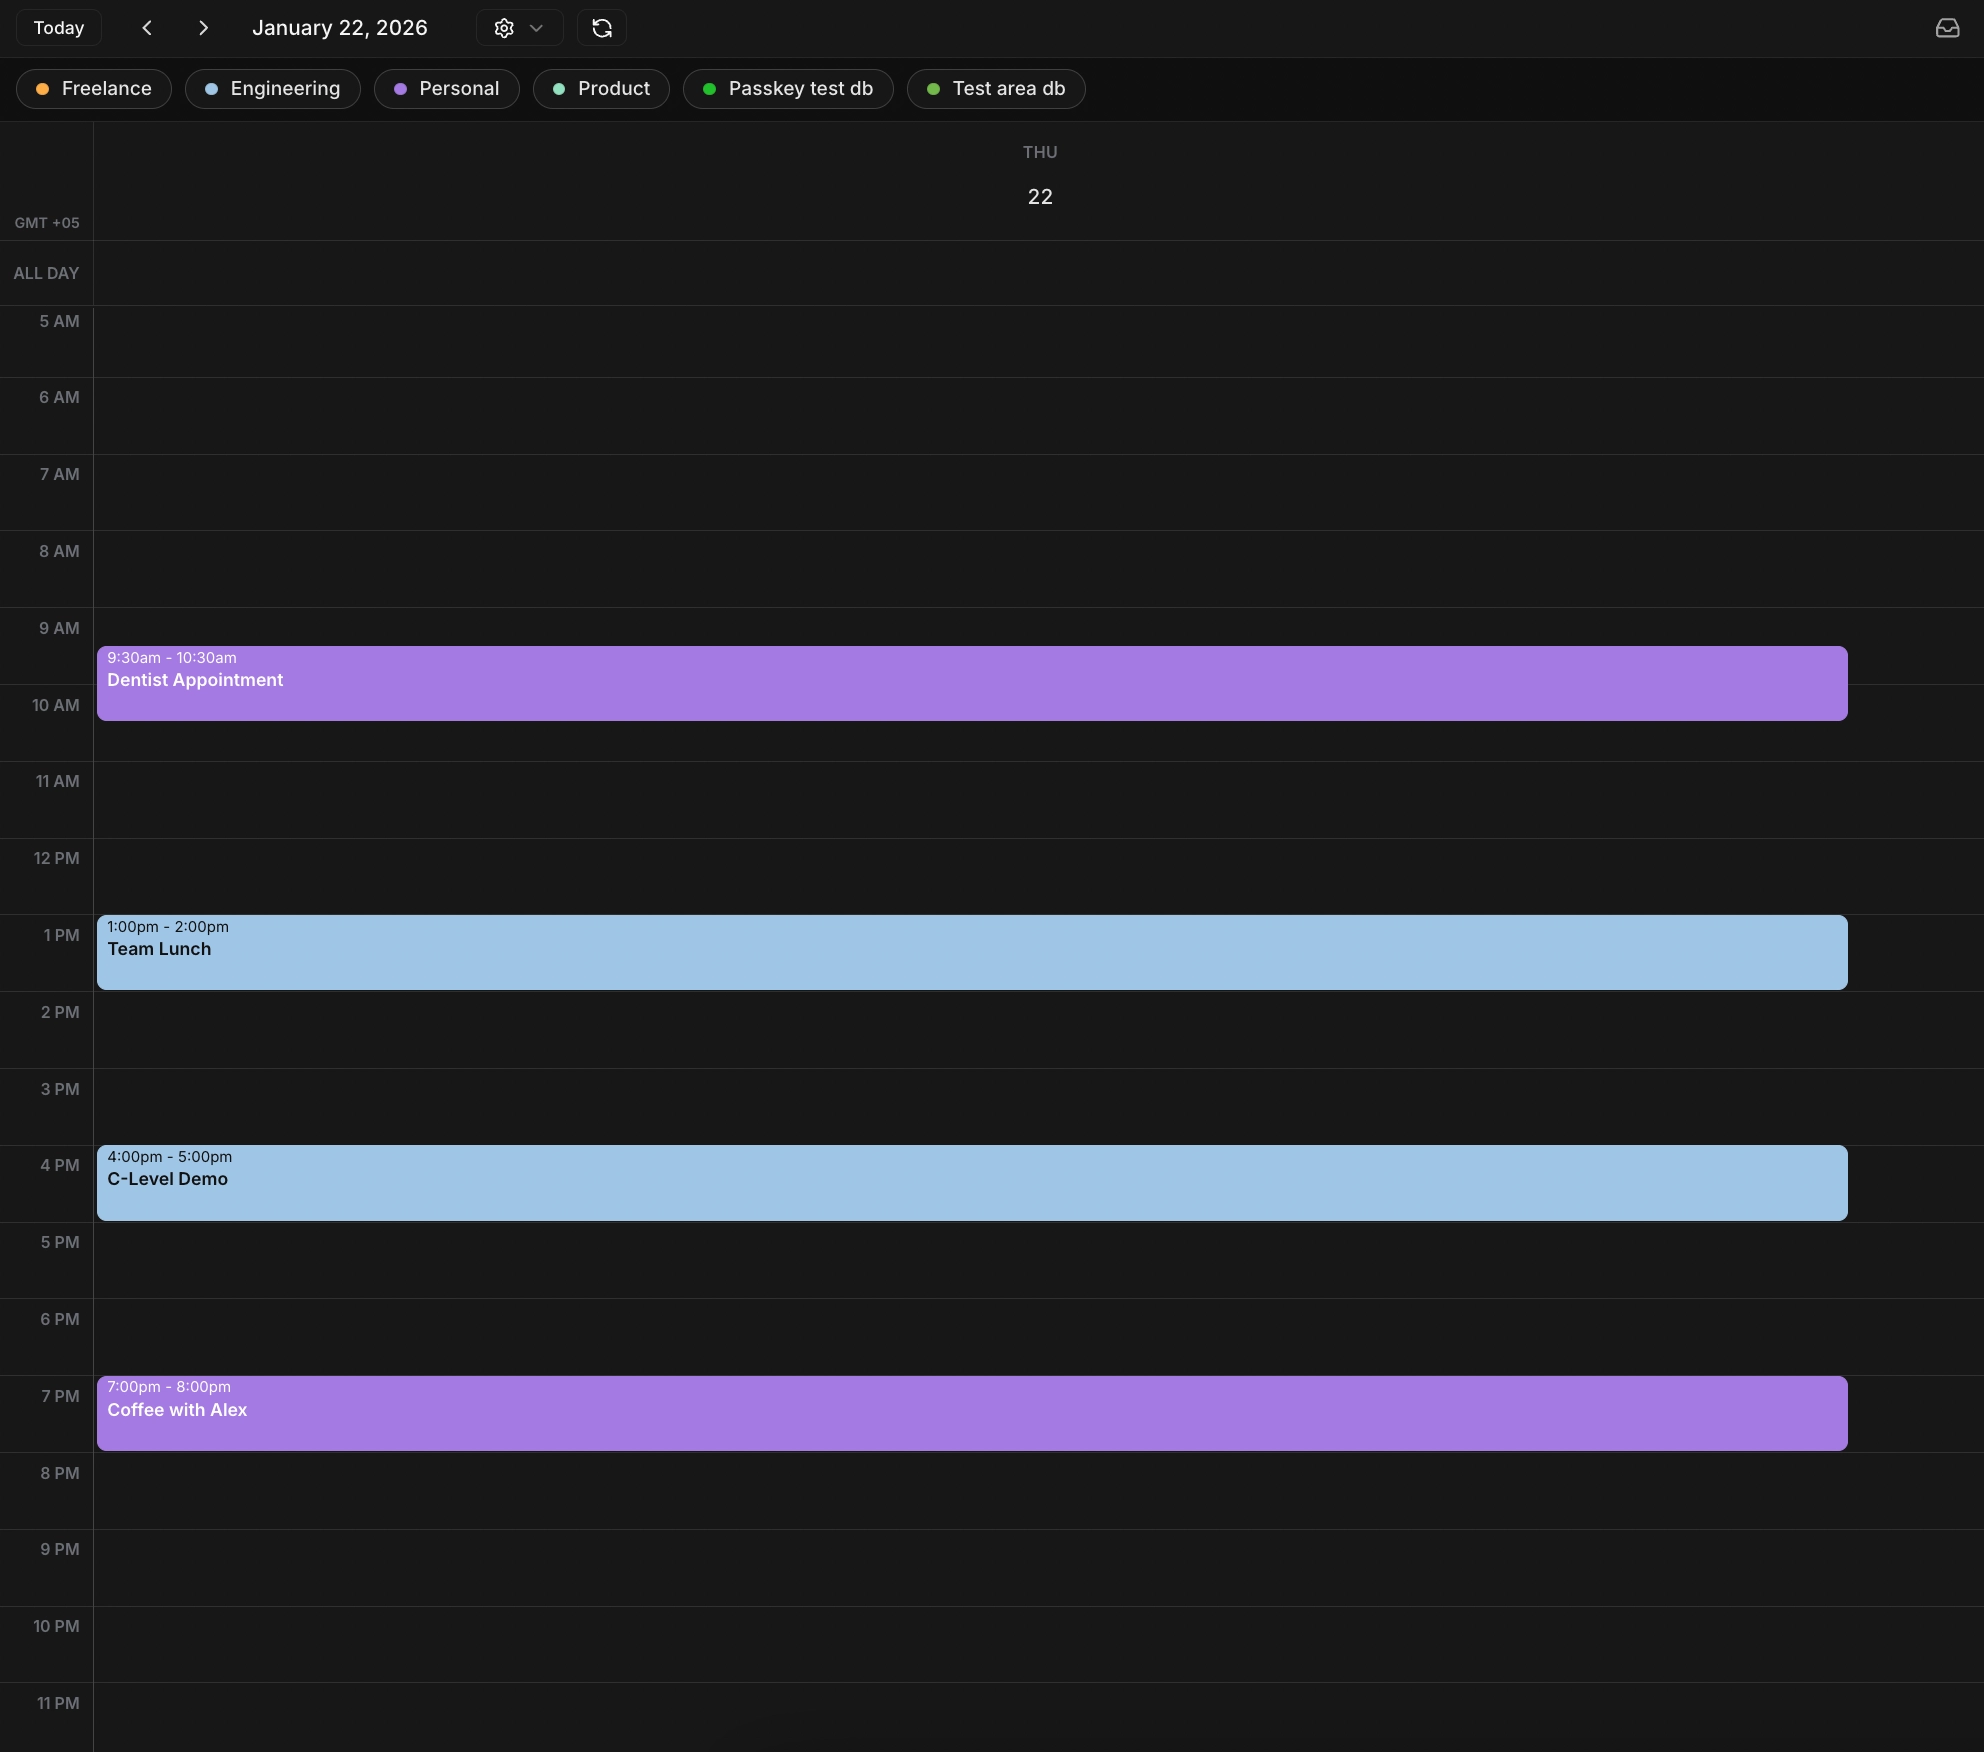
Task: Open the inbox tray icon
Action: [1947, 28]
